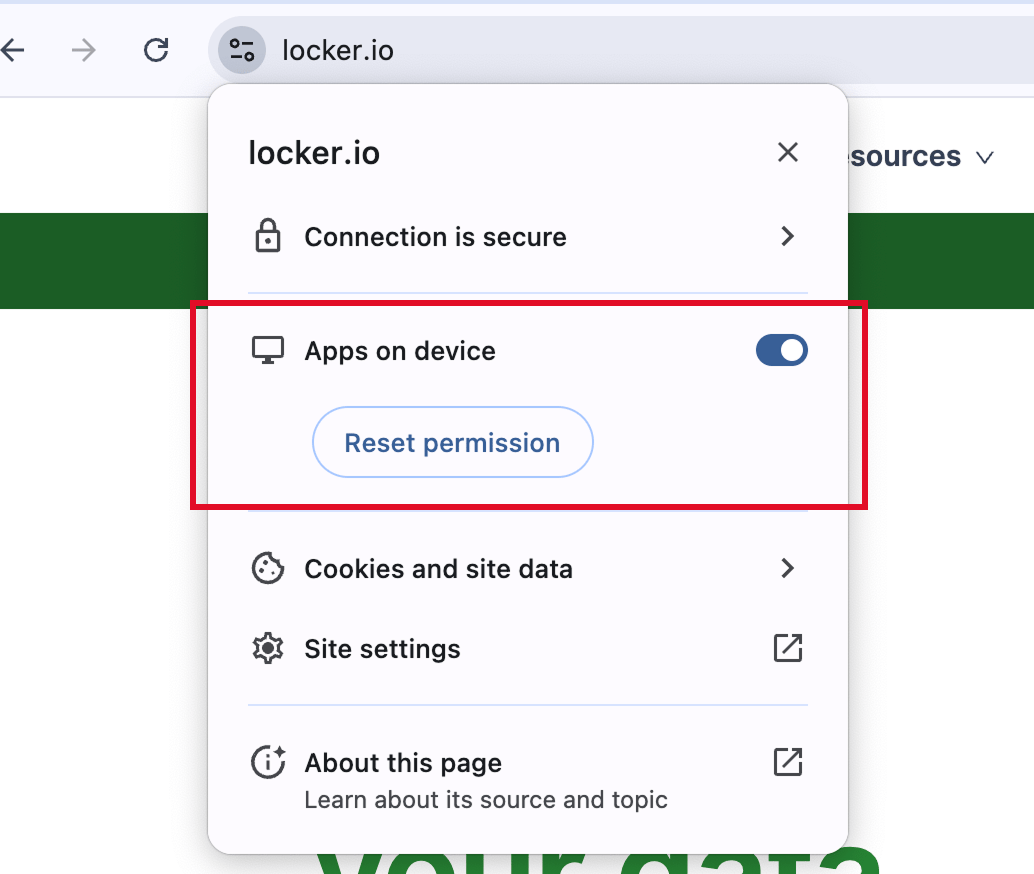Click the browser back arrow
This screenshot has height=874, width=1034.
[x=12, y=50]
